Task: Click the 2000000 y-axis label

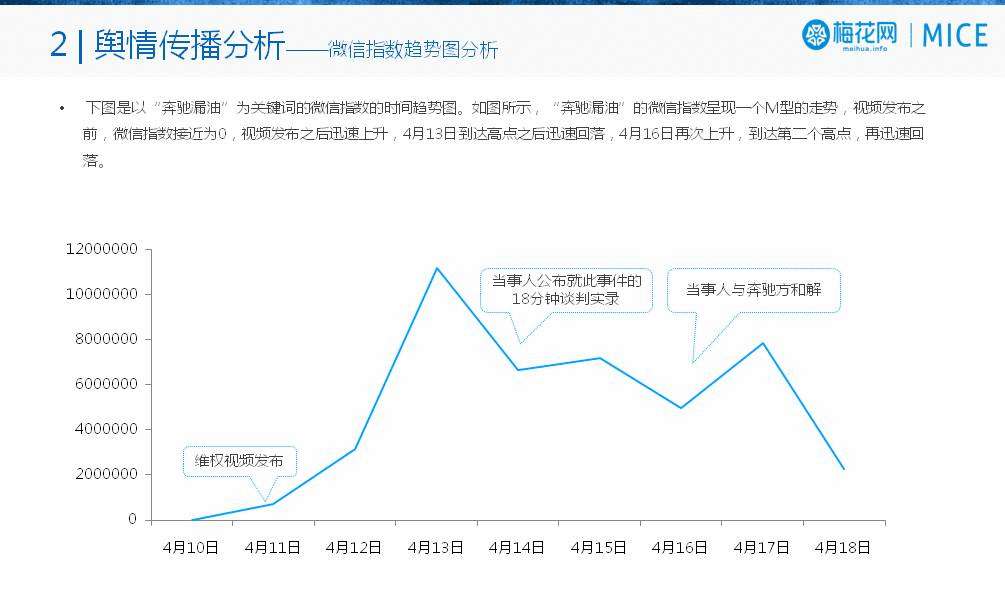Action: [105, 474]
